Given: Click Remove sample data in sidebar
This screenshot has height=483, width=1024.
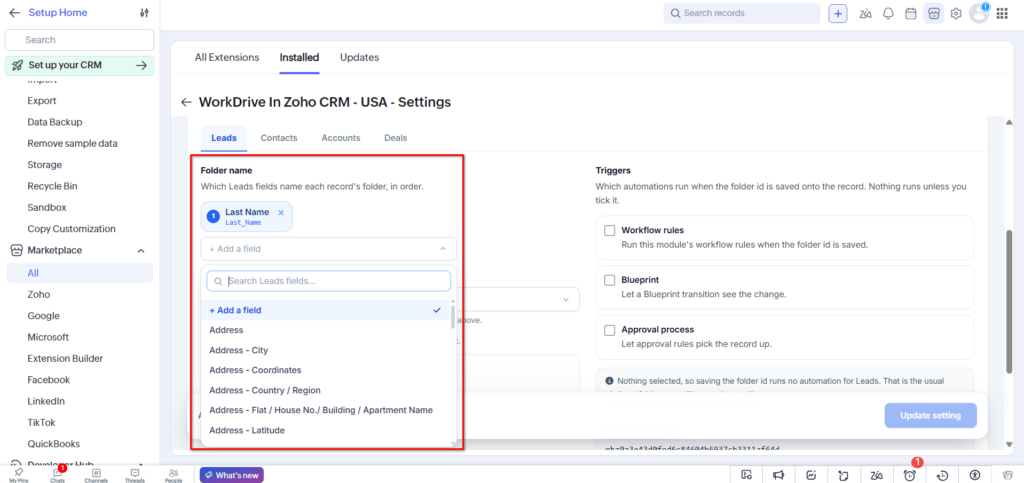Looking at the screenshot, I should point(72,144).
